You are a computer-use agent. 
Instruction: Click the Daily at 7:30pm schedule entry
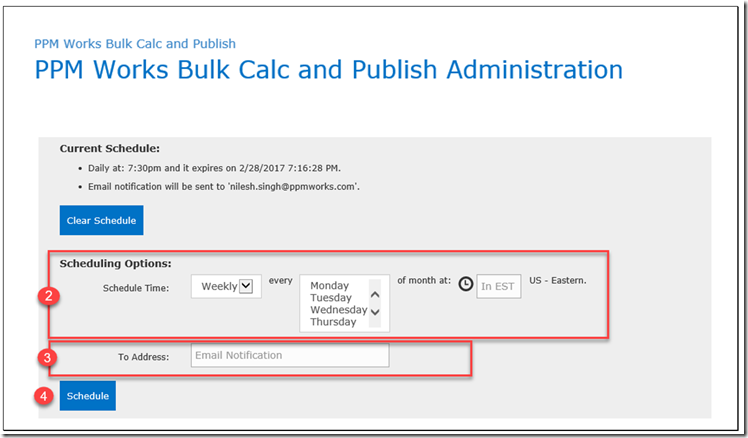point(214,168)
